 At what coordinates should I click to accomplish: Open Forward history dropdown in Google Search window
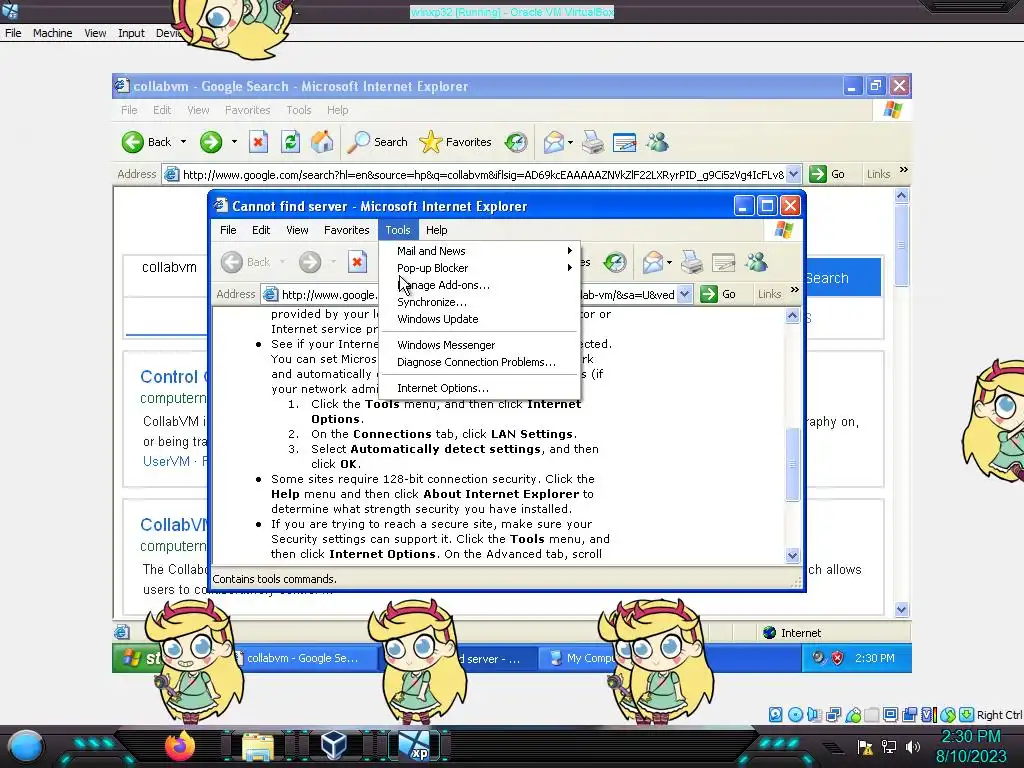pyautogui.click(x=234, y=142)
